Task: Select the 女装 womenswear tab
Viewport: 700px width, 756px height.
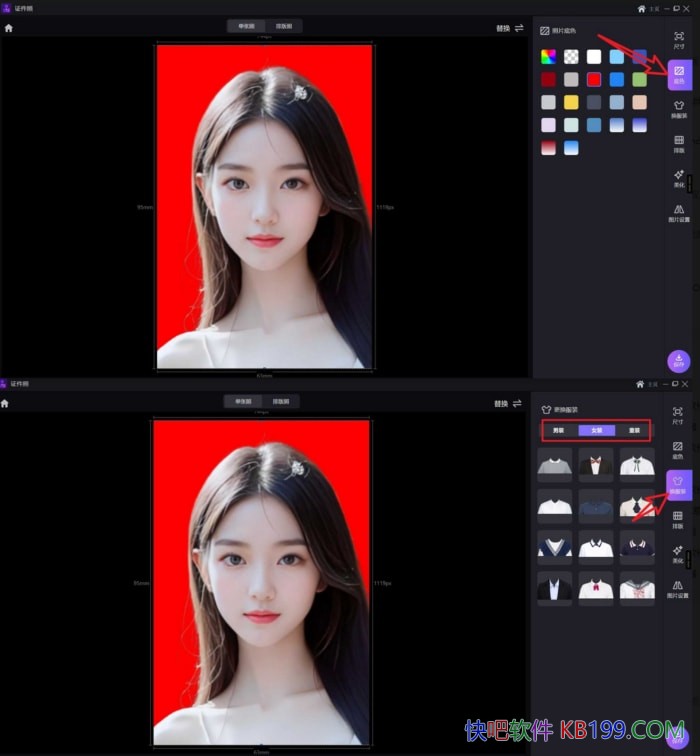Action: [x=597, y=430]
